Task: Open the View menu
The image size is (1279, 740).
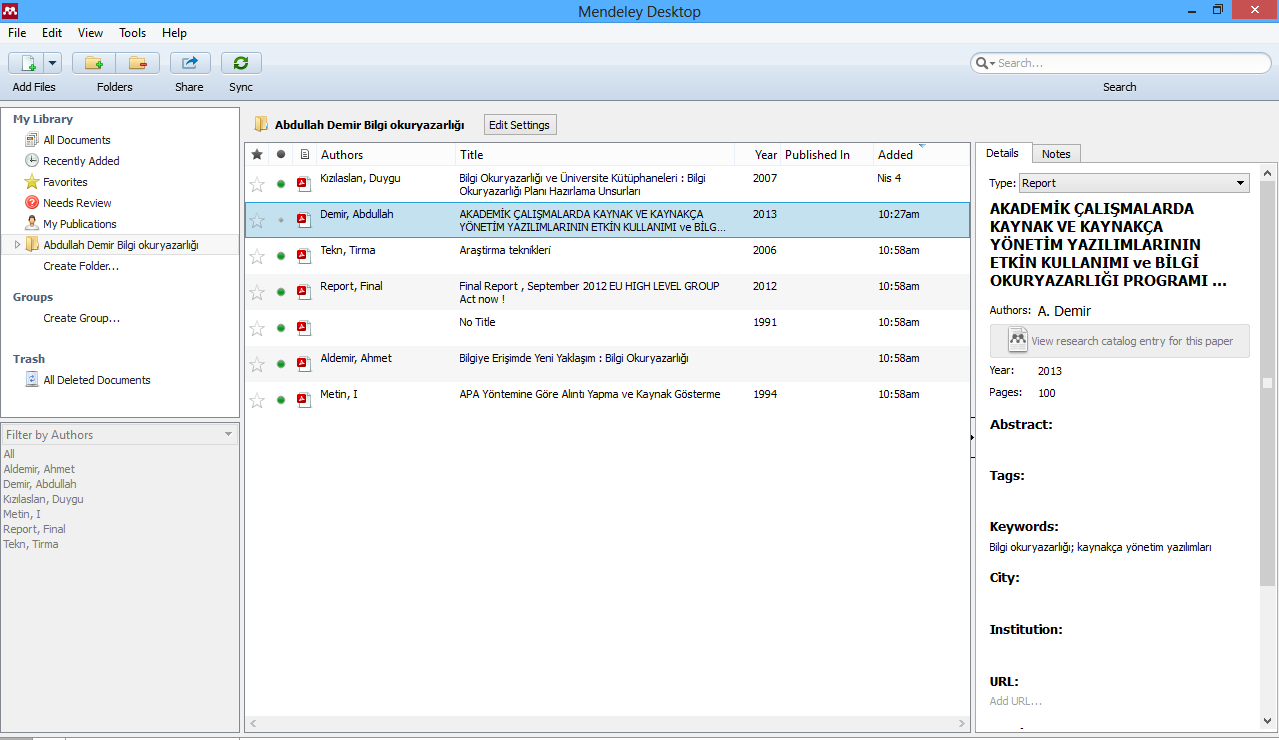Action: pos(90,33)
